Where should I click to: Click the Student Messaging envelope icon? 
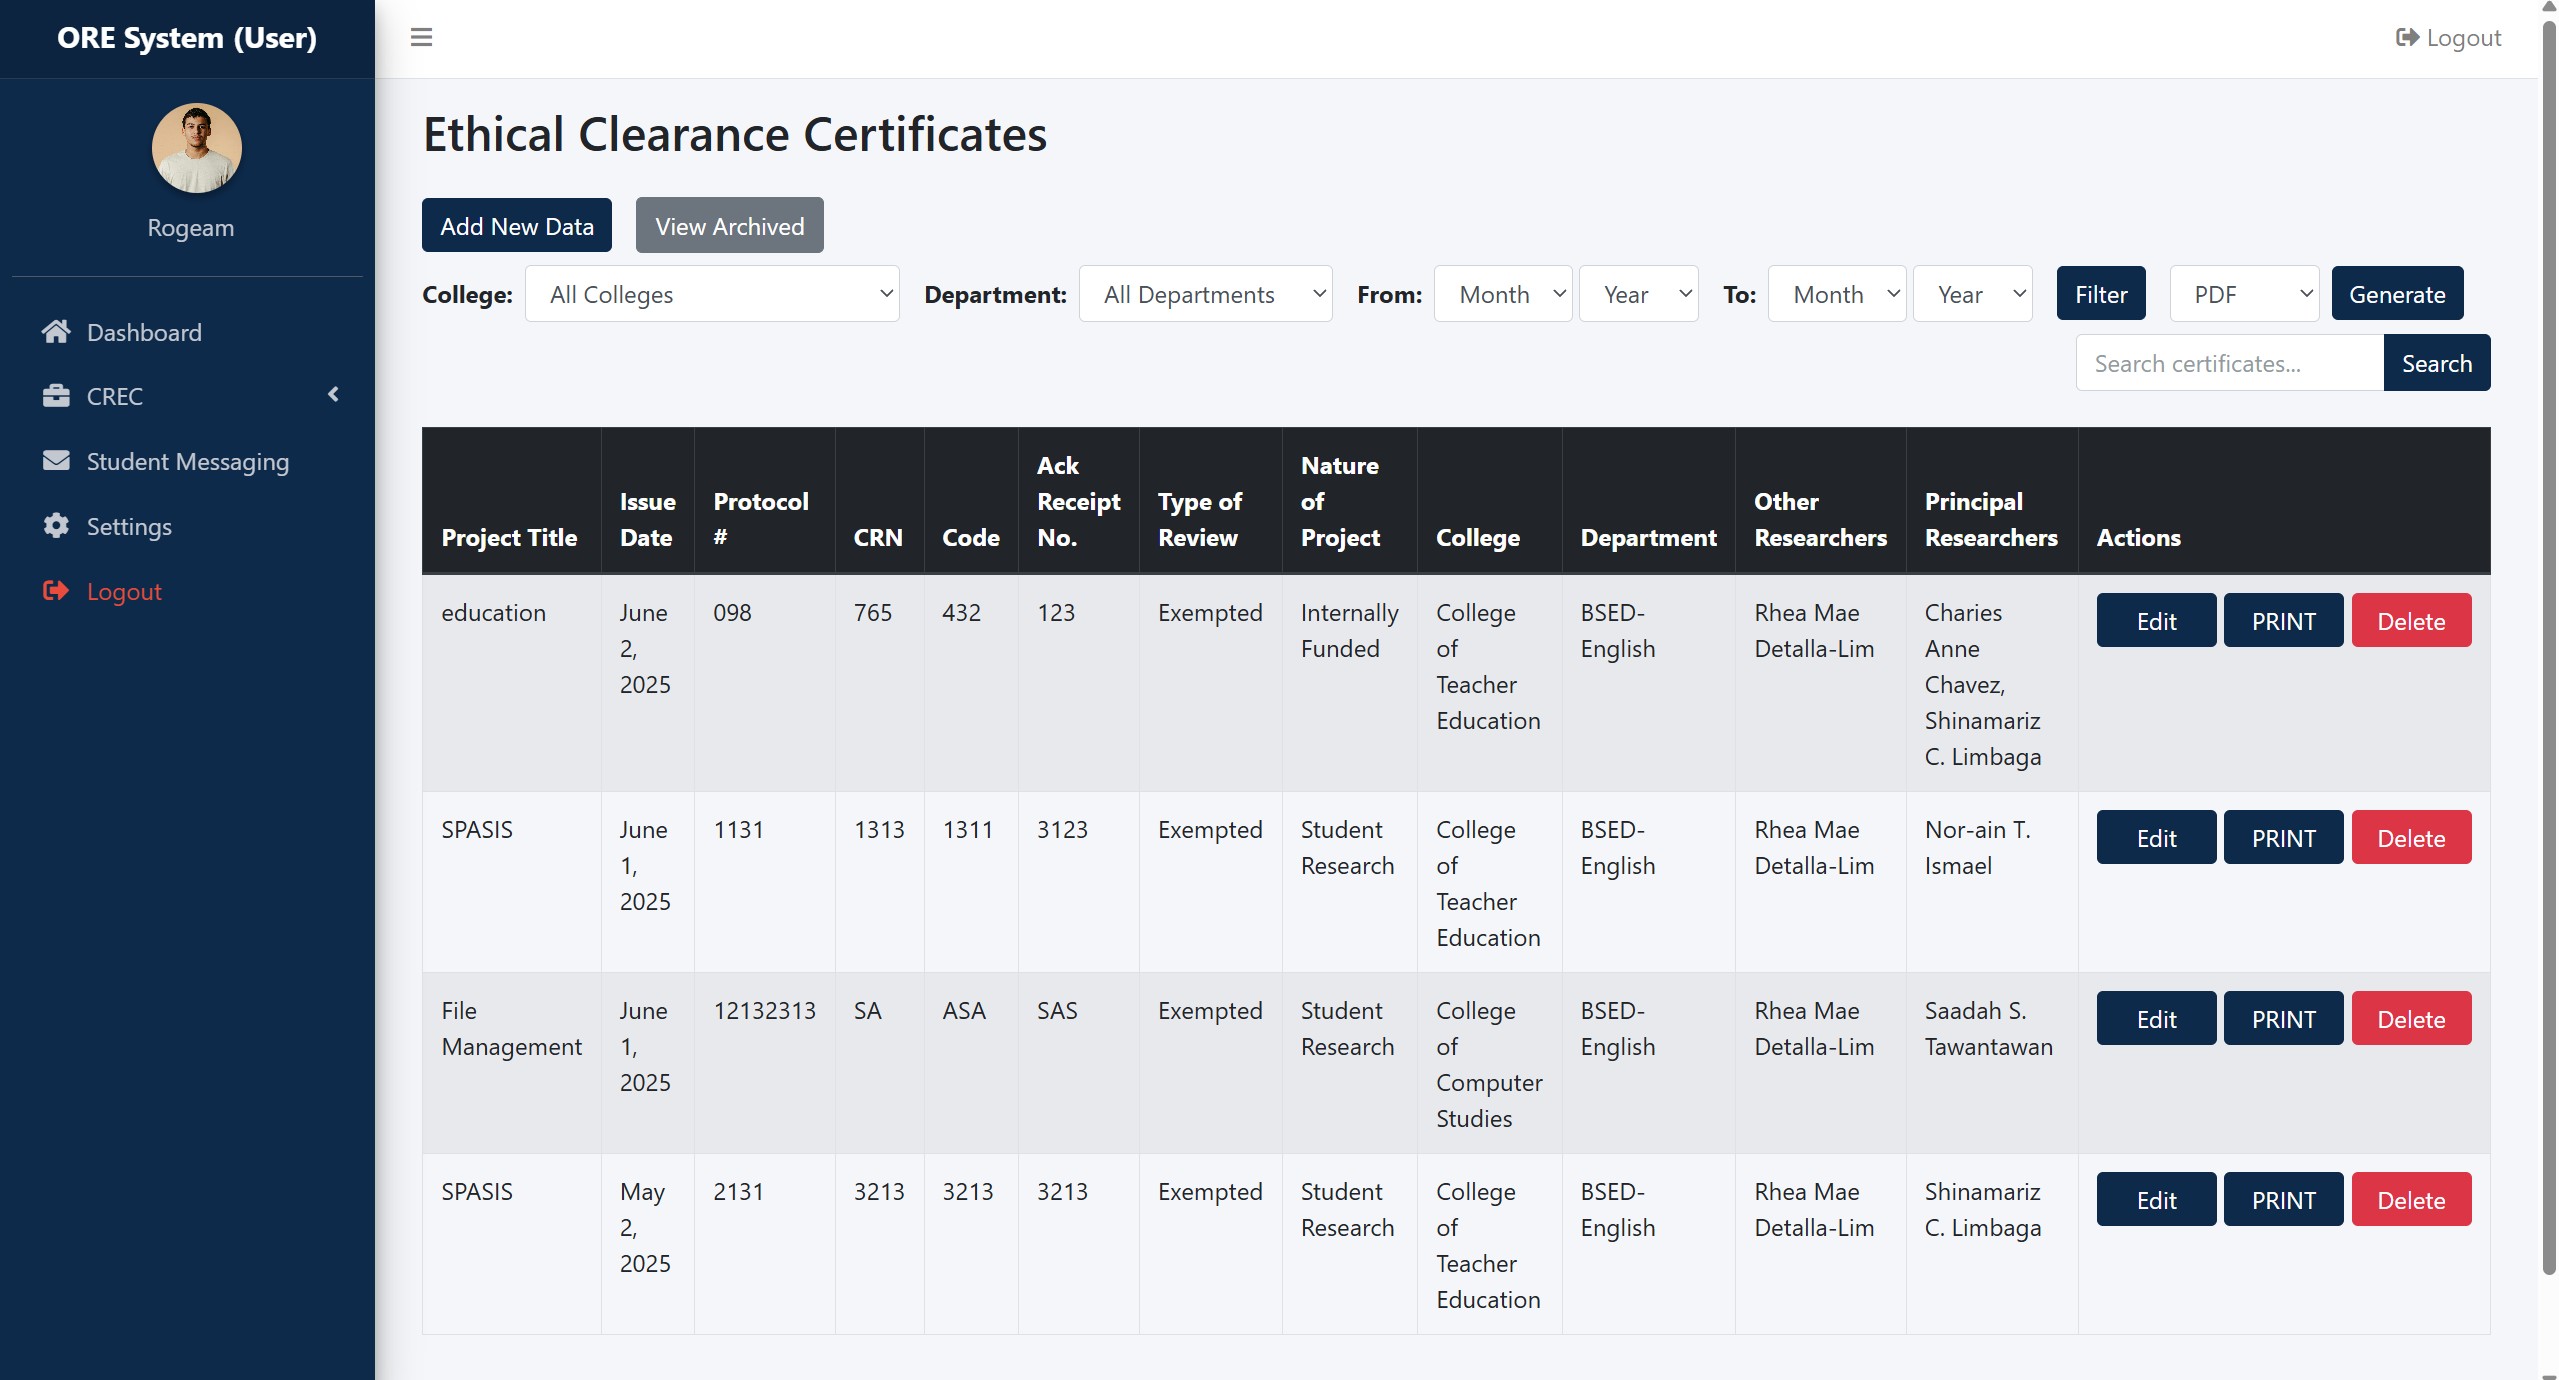pos(56,461)
